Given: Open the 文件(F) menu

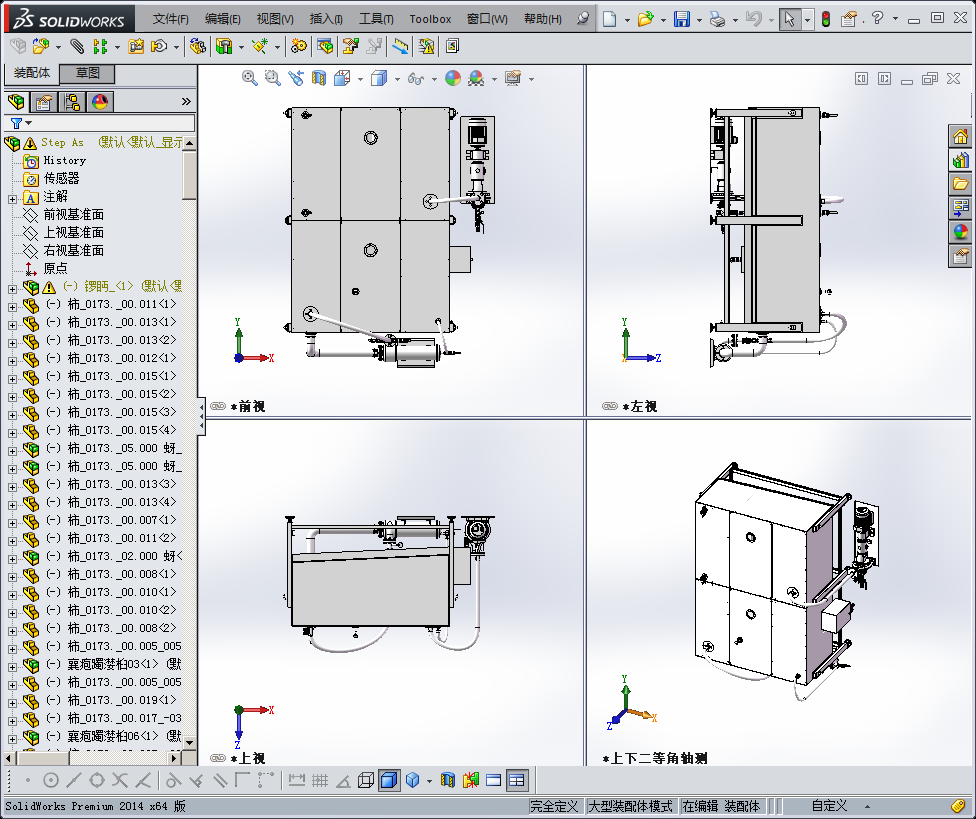Looking at the screenshot, I should click(x=171, y=19).
